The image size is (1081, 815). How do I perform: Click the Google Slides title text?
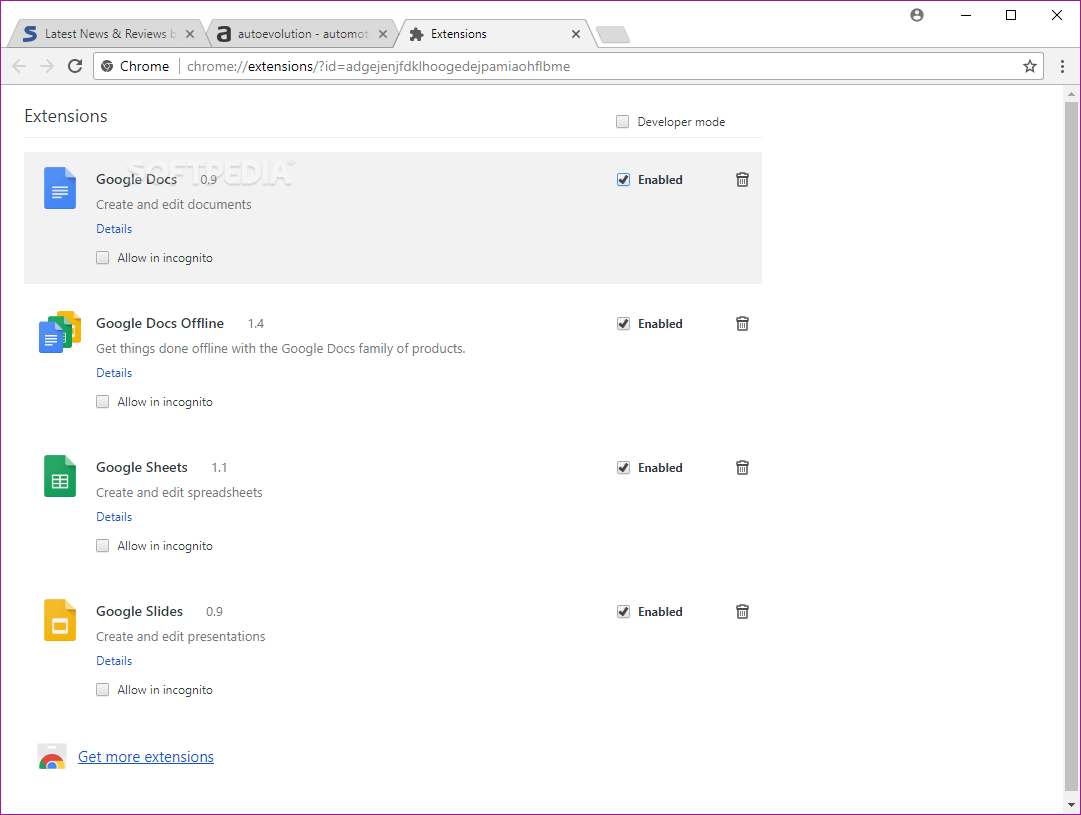(x=139, y=612)
